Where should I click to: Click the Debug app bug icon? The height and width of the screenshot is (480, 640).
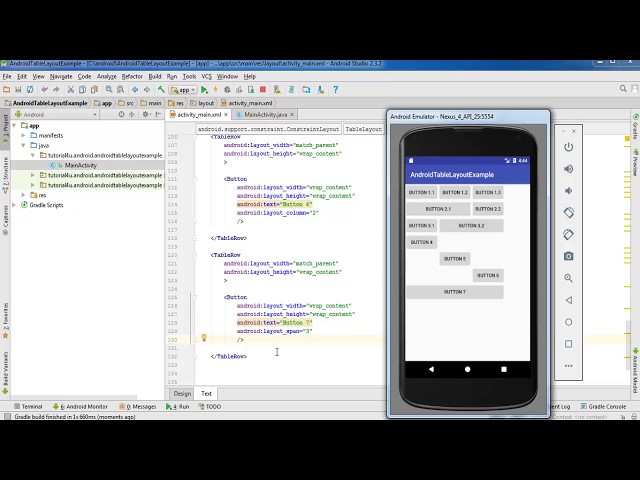(227, 89)
